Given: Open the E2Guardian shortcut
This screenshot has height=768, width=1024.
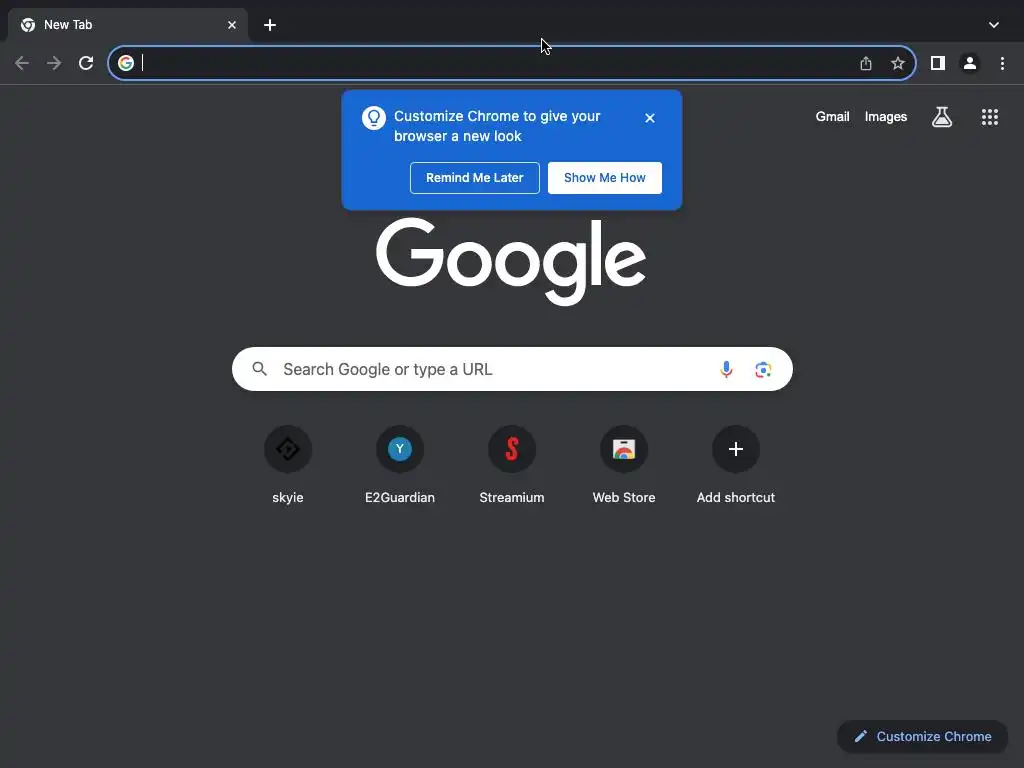Looking at the screenshot, I should [x=400, y=464].
